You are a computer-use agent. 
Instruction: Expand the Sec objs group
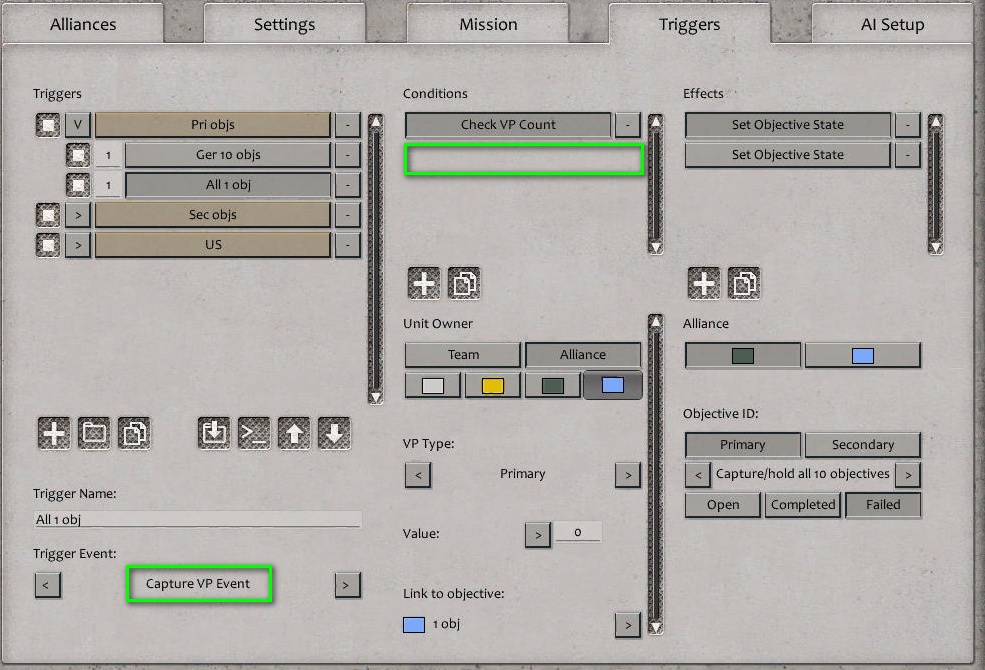[x=78, y=215]
